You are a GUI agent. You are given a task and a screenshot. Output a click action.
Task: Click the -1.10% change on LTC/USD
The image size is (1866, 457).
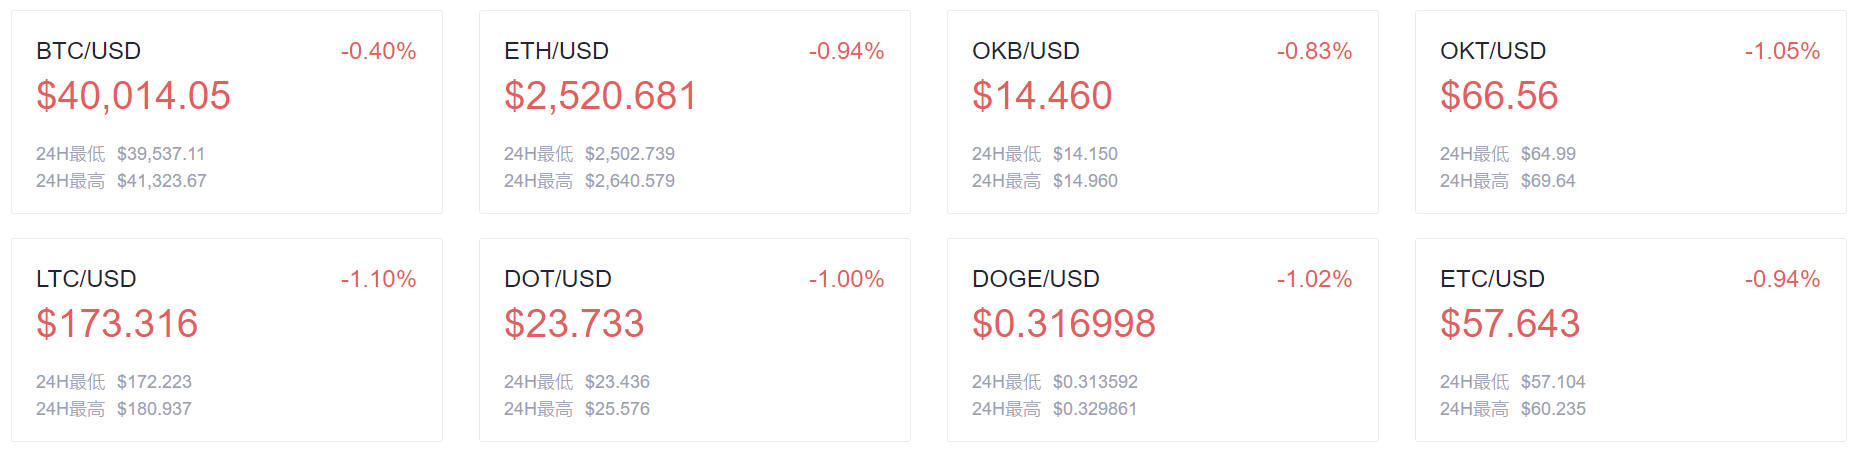pos(379,279)
